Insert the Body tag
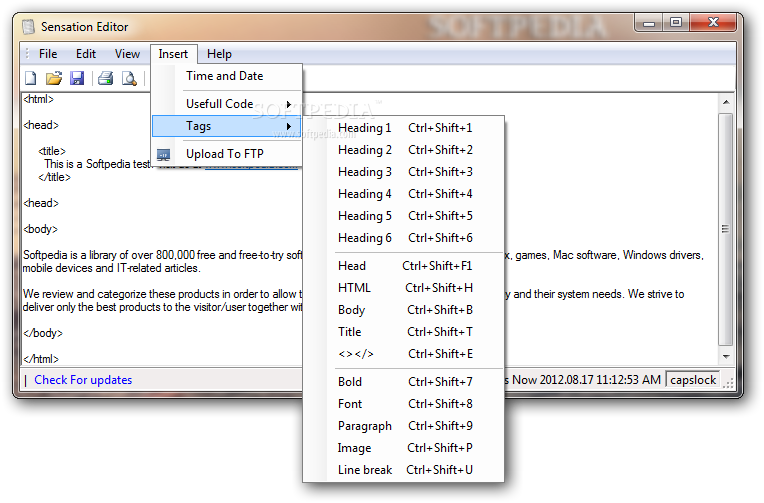Screen dimensions: 764x503 tap(403, 310)
